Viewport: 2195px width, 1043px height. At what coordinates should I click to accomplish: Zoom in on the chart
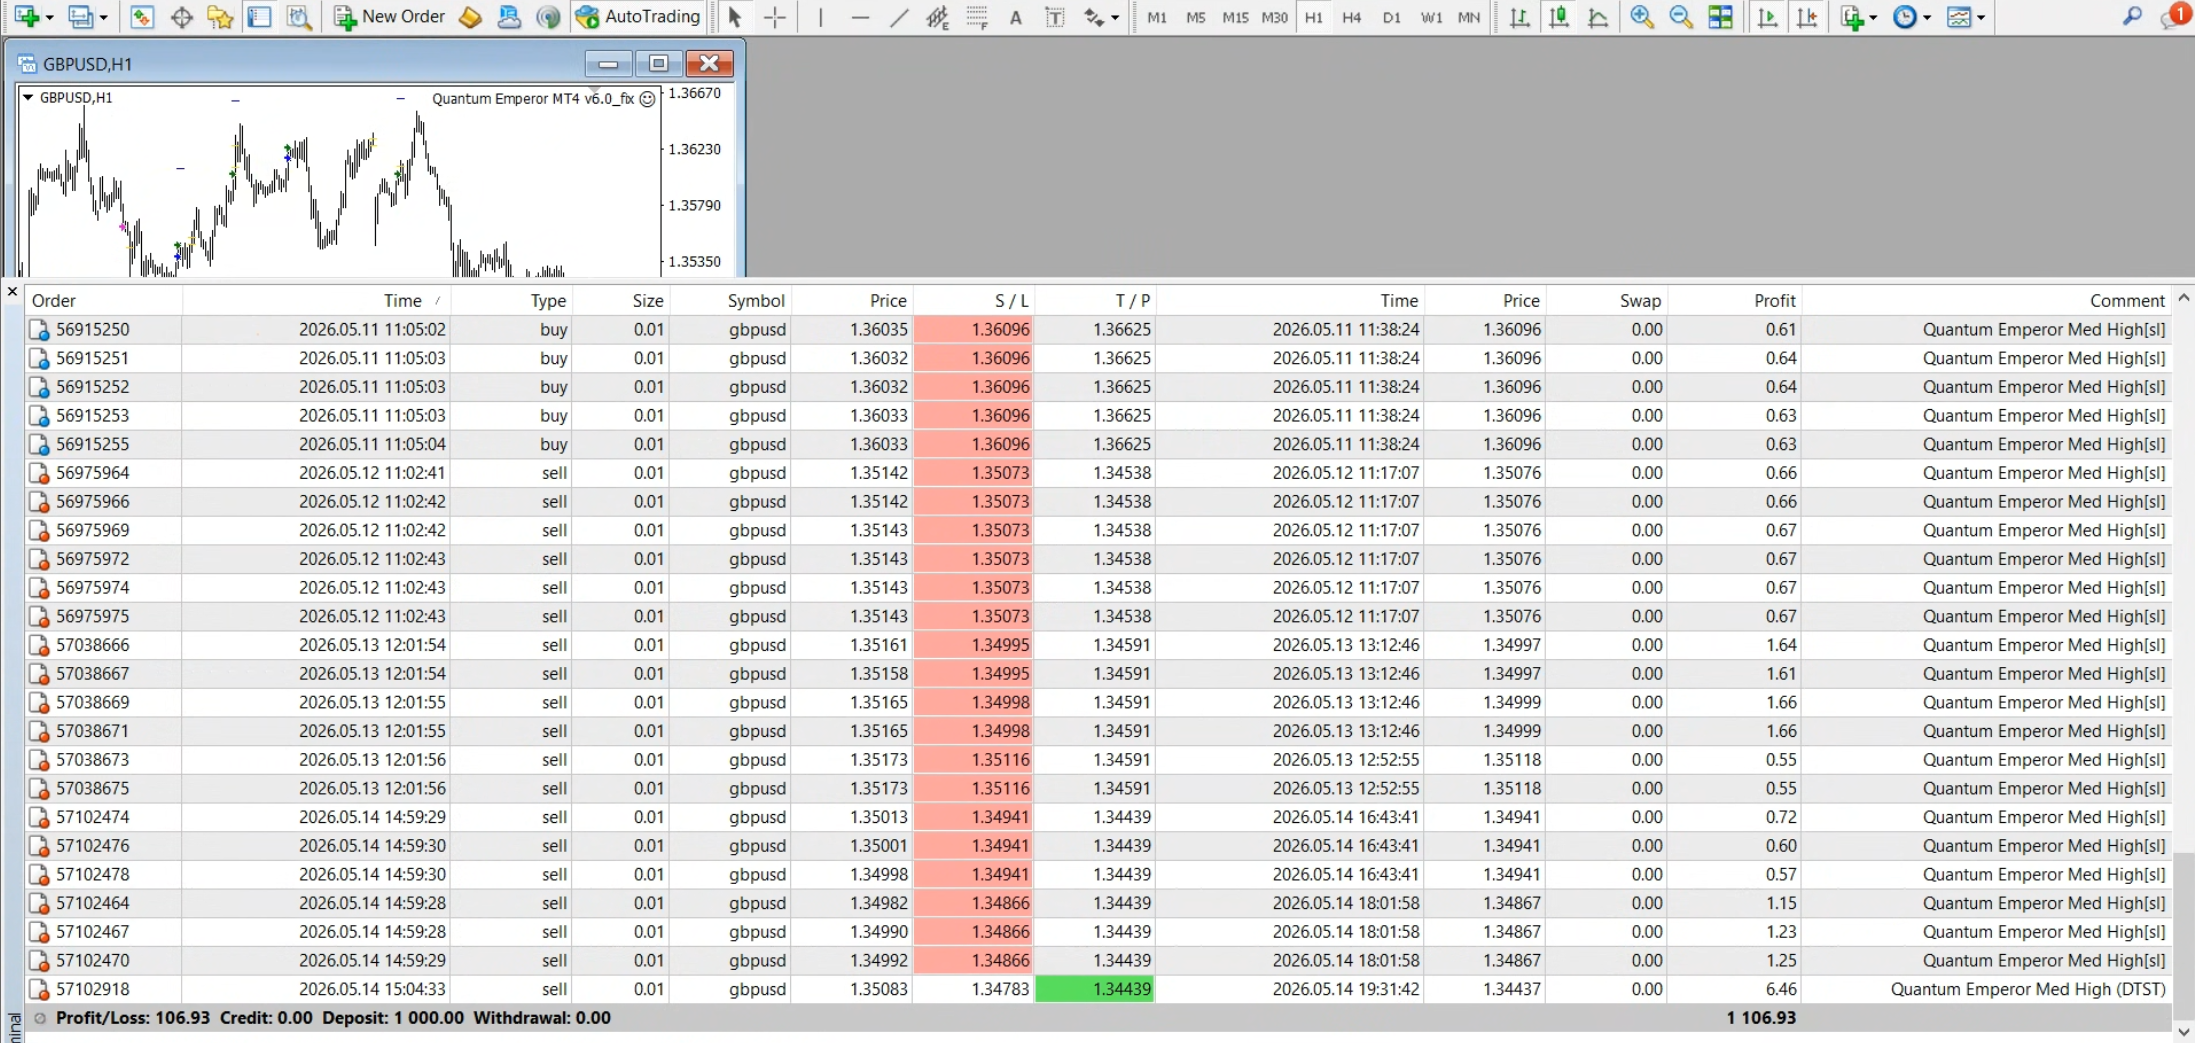1641,17
